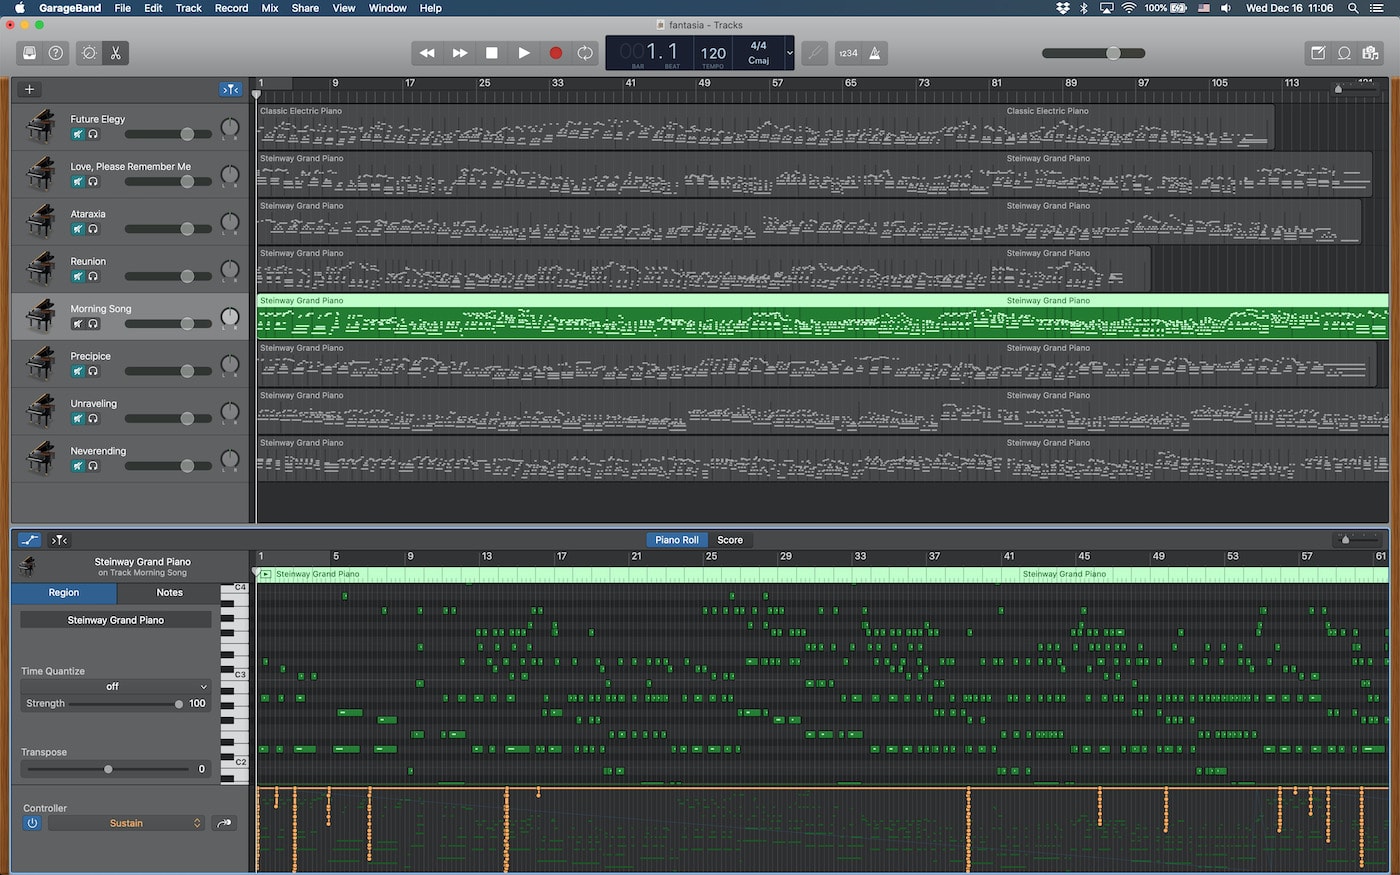This screenshot has width=1400, height=875.
Task: Open the Loop Browser icon
Action: [x=1345, y=53]
